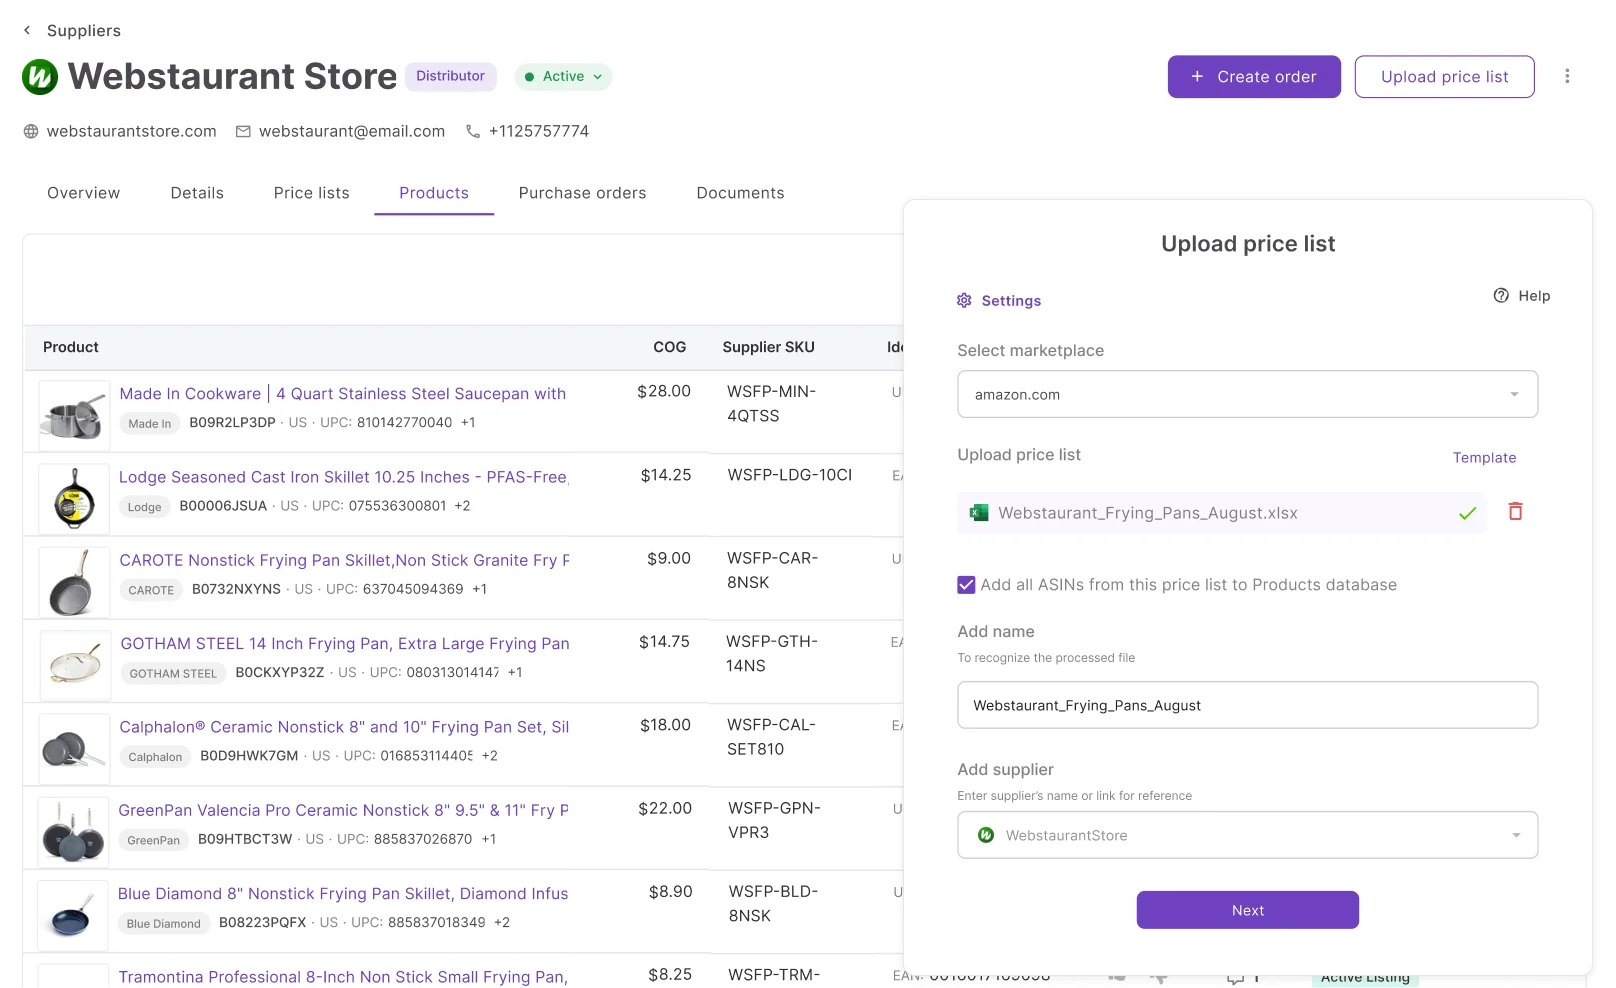This screenshot has width=1616, height=988.
Task: Open the Lodge cast iron skillet thumbnail
Action: click(x=74, y=498)
